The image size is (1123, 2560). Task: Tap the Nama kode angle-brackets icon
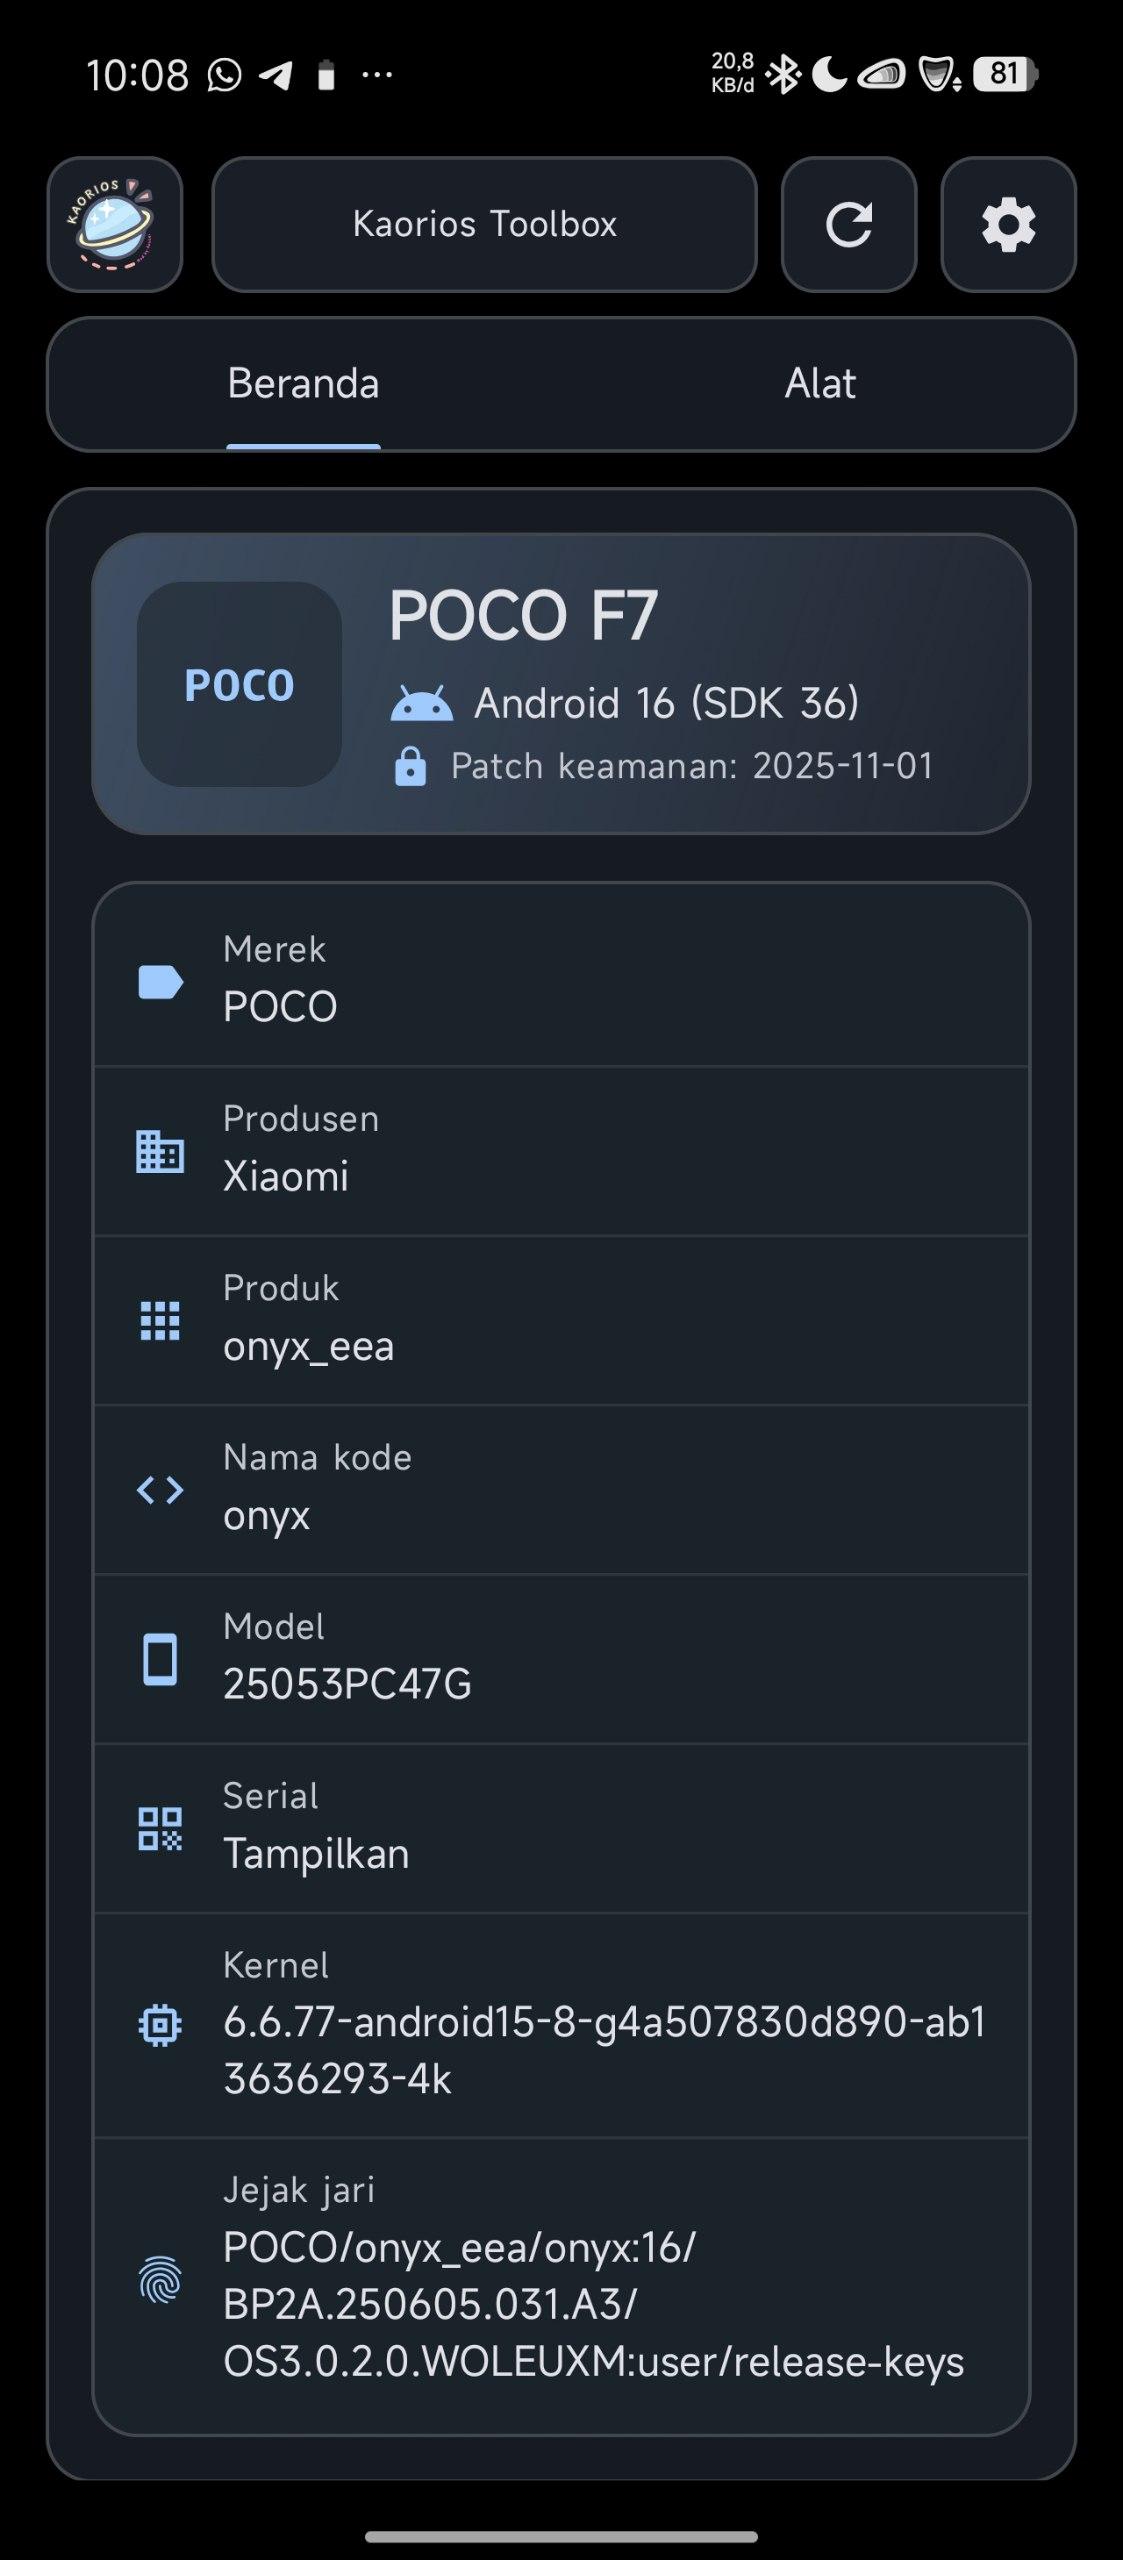point(160,1490)
